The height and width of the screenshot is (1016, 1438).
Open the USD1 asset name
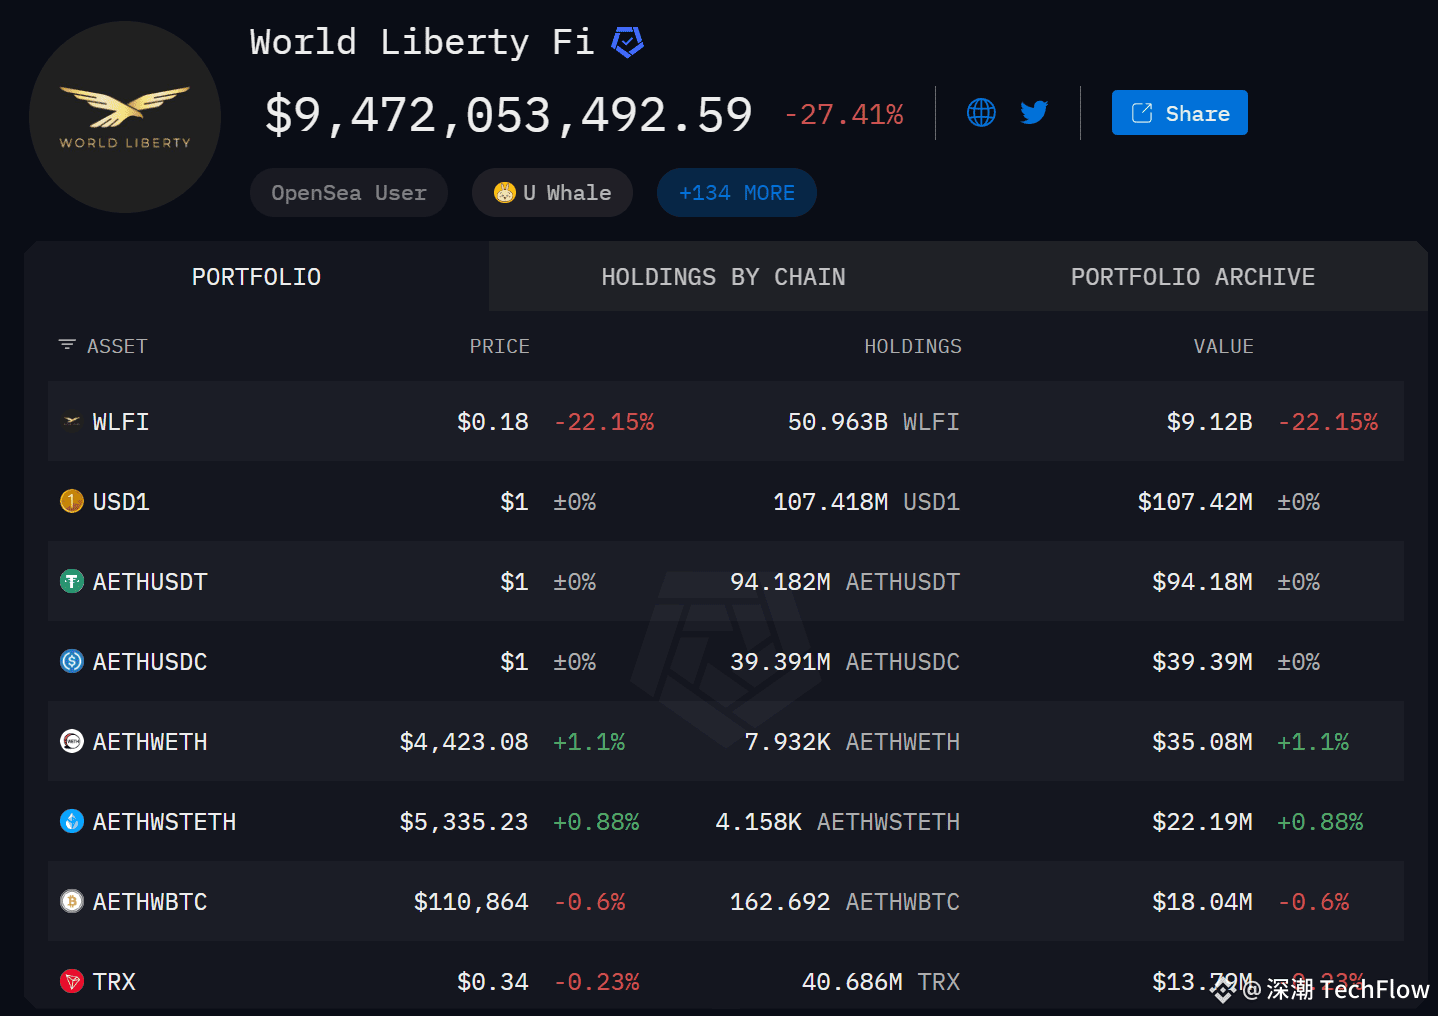pos(121,502)
